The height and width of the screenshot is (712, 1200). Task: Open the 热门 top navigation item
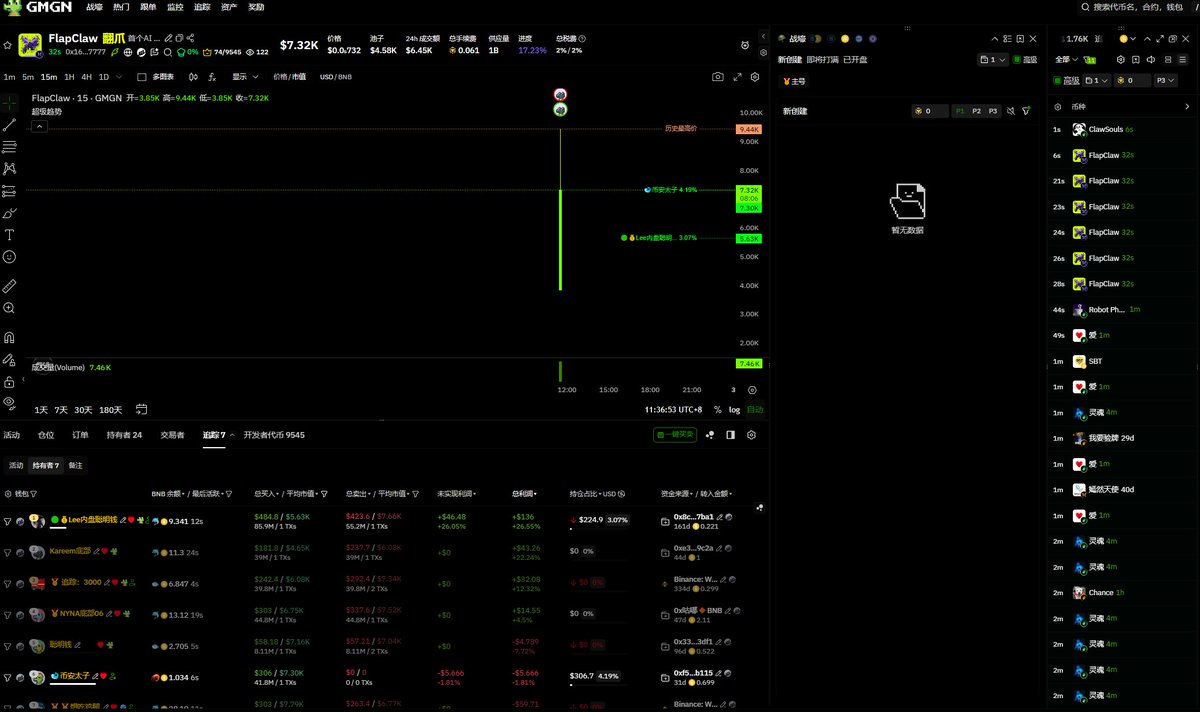[121, 7]
